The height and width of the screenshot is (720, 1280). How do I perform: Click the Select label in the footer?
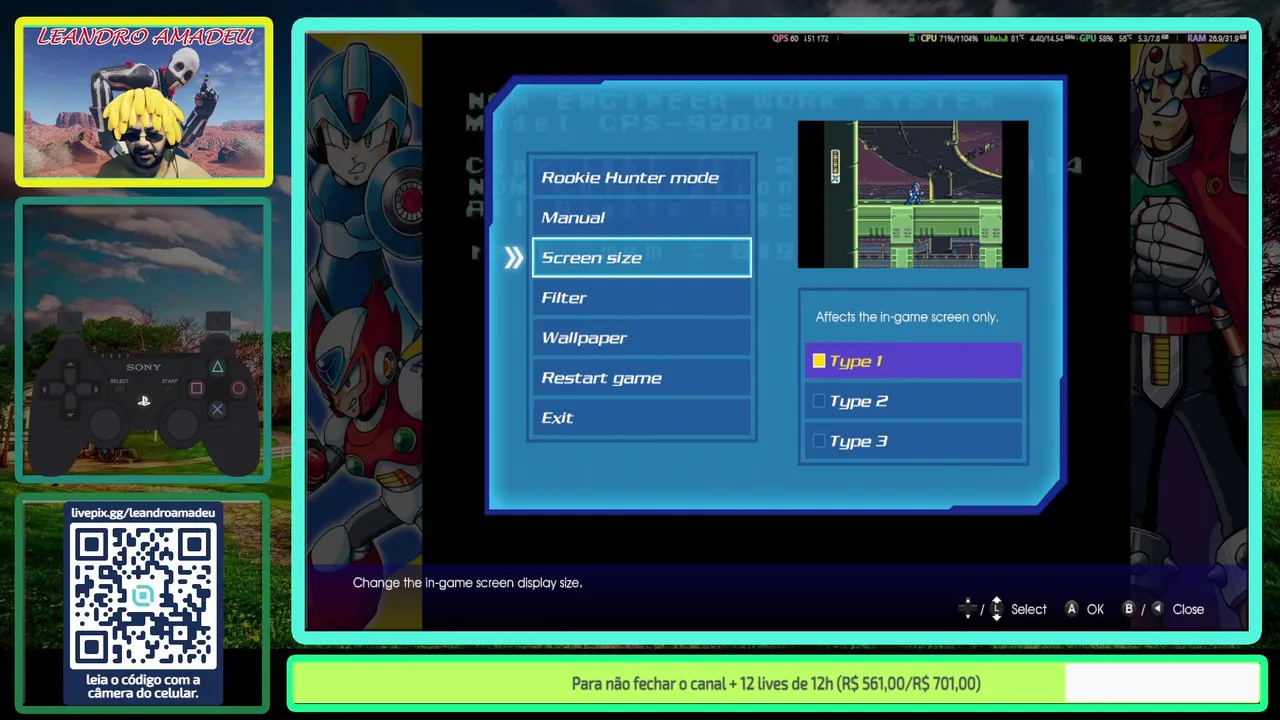1029,609
